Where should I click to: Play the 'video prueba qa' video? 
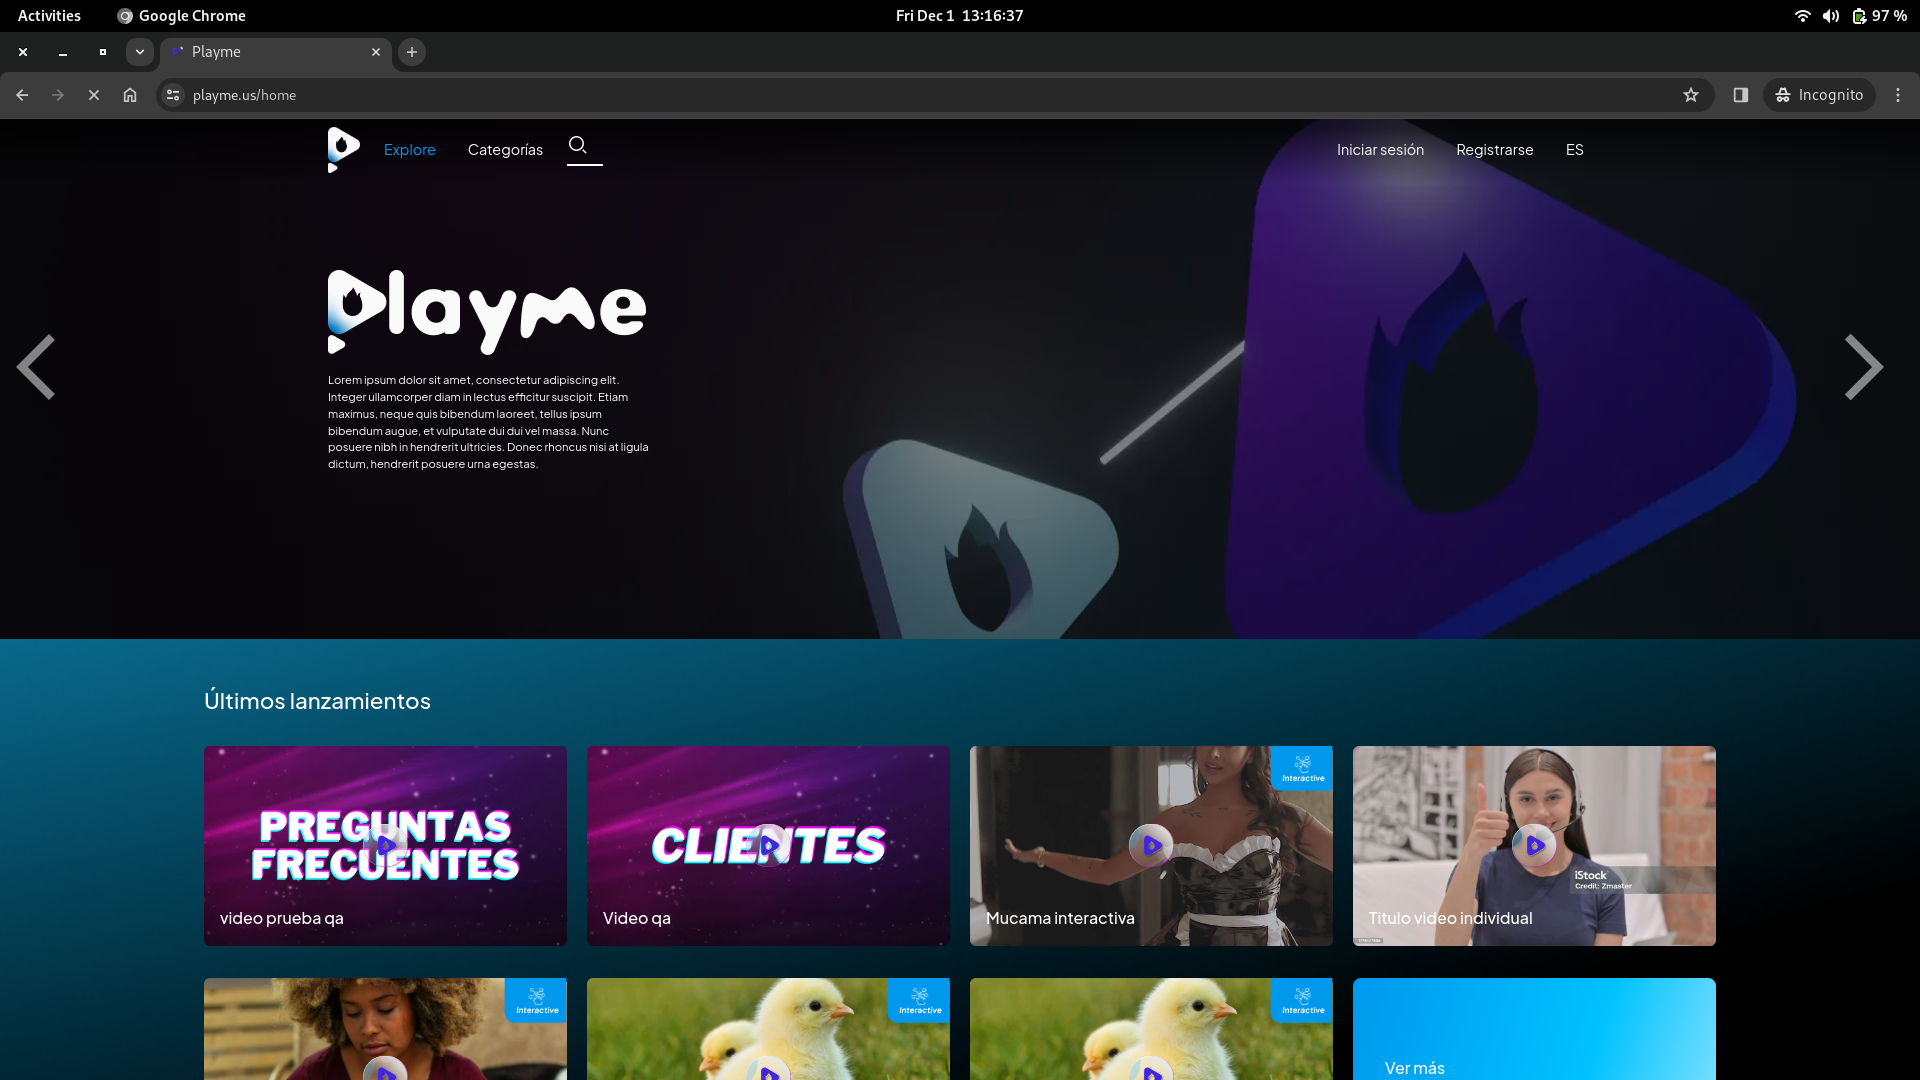click(x=385, y=845)
